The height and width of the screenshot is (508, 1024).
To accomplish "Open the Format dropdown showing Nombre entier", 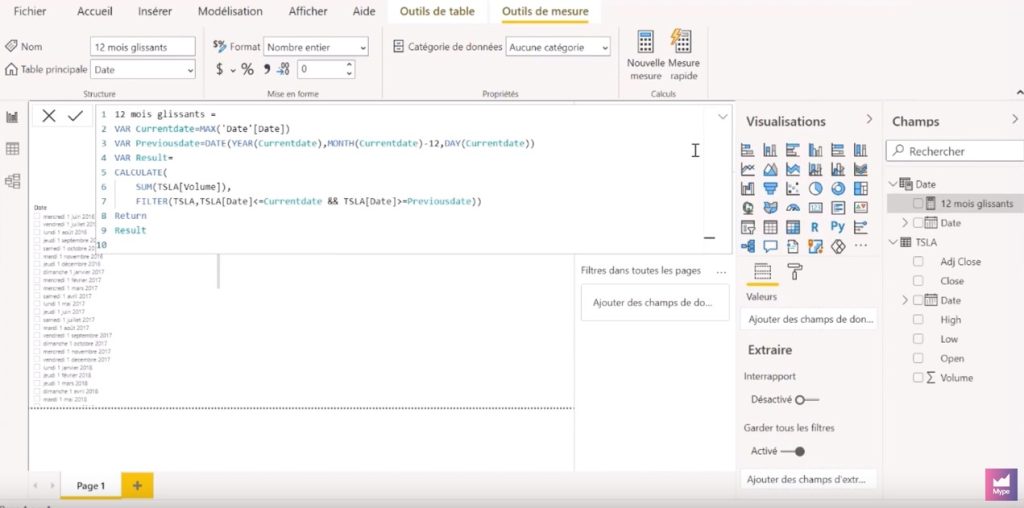I will click(316, 47).
